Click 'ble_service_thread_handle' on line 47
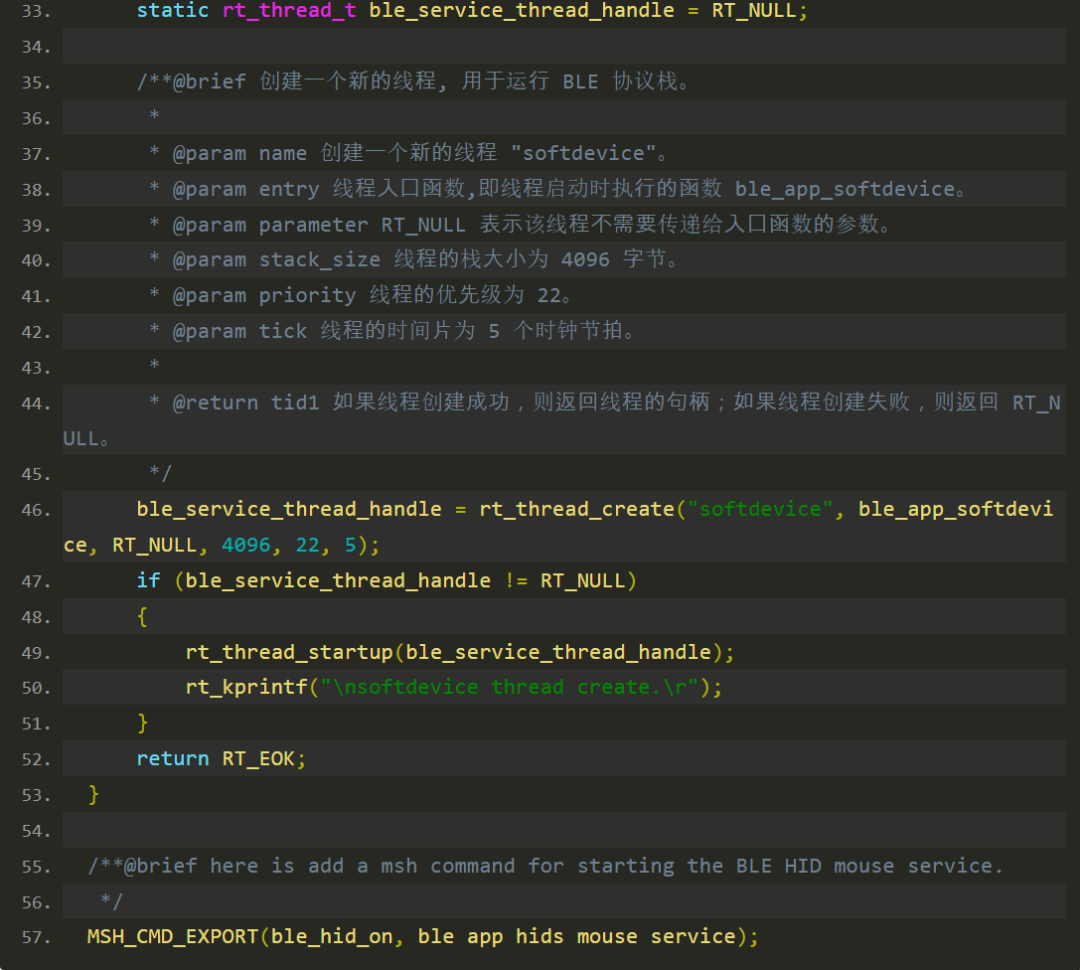Viewport: 1080px width, 970px height. [338, 581]
